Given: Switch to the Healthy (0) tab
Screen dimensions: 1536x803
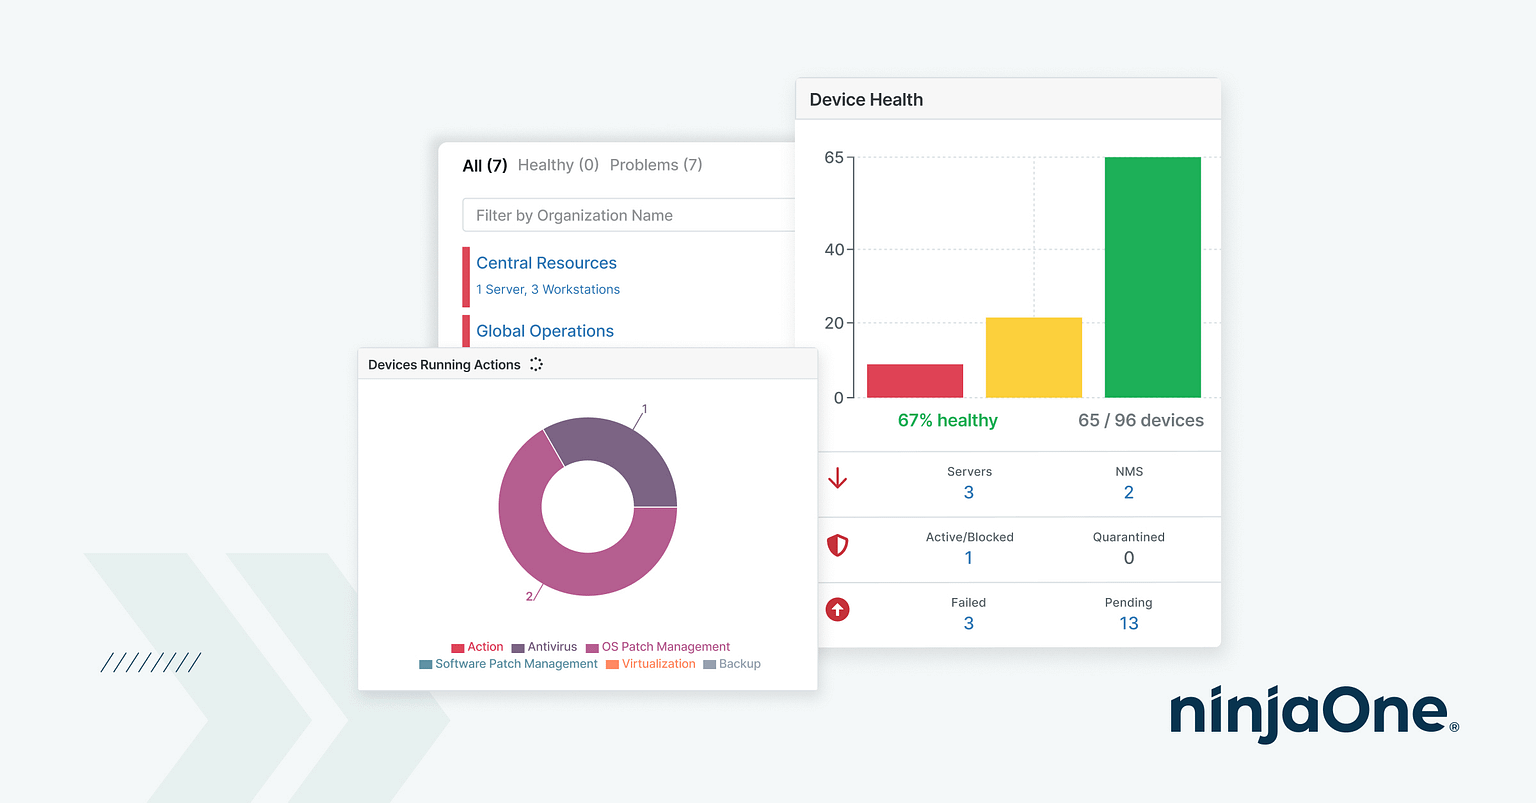Looking at the screenshot, I should click(558, 164).
